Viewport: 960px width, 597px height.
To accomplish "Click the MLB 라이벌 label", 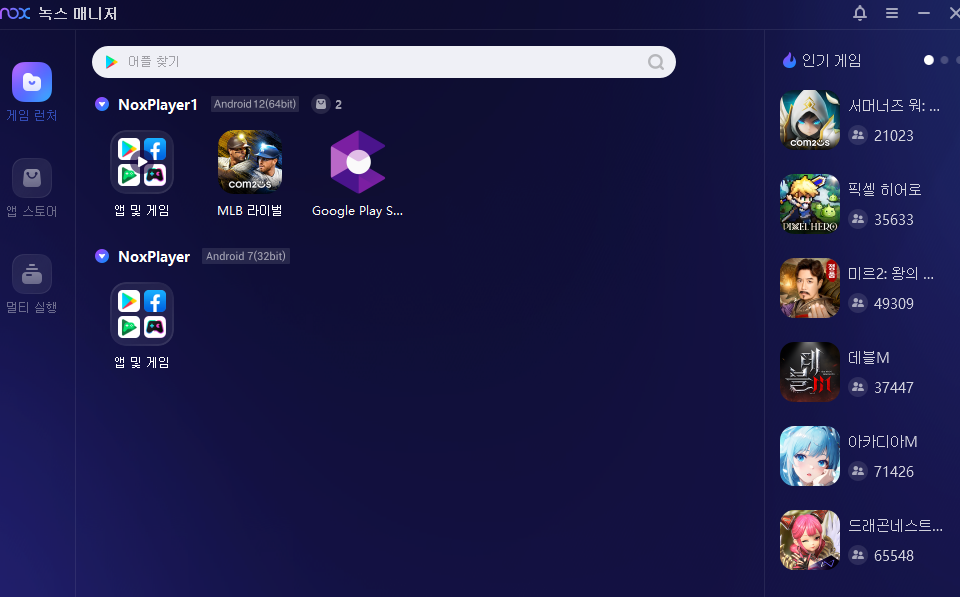I will click(x=250, y=210).
